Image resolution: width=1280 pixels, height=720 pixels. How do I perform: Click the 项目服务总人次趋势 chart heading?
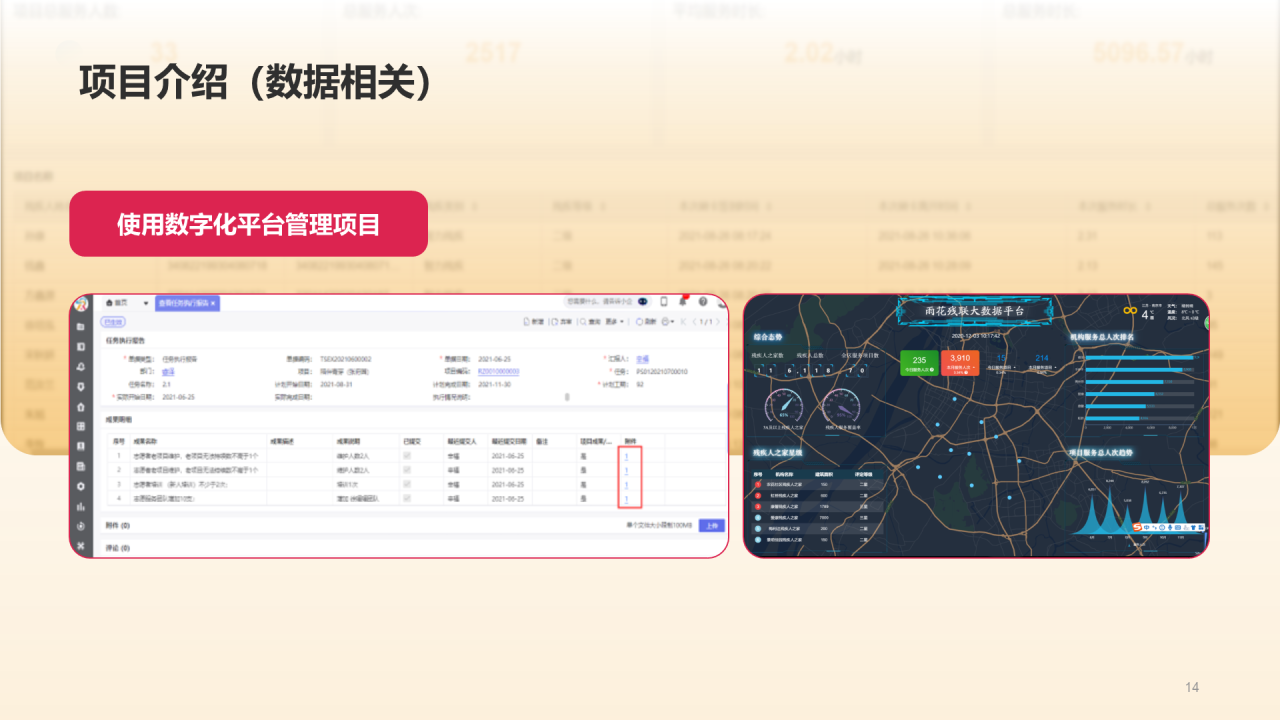click(1101, 452)
